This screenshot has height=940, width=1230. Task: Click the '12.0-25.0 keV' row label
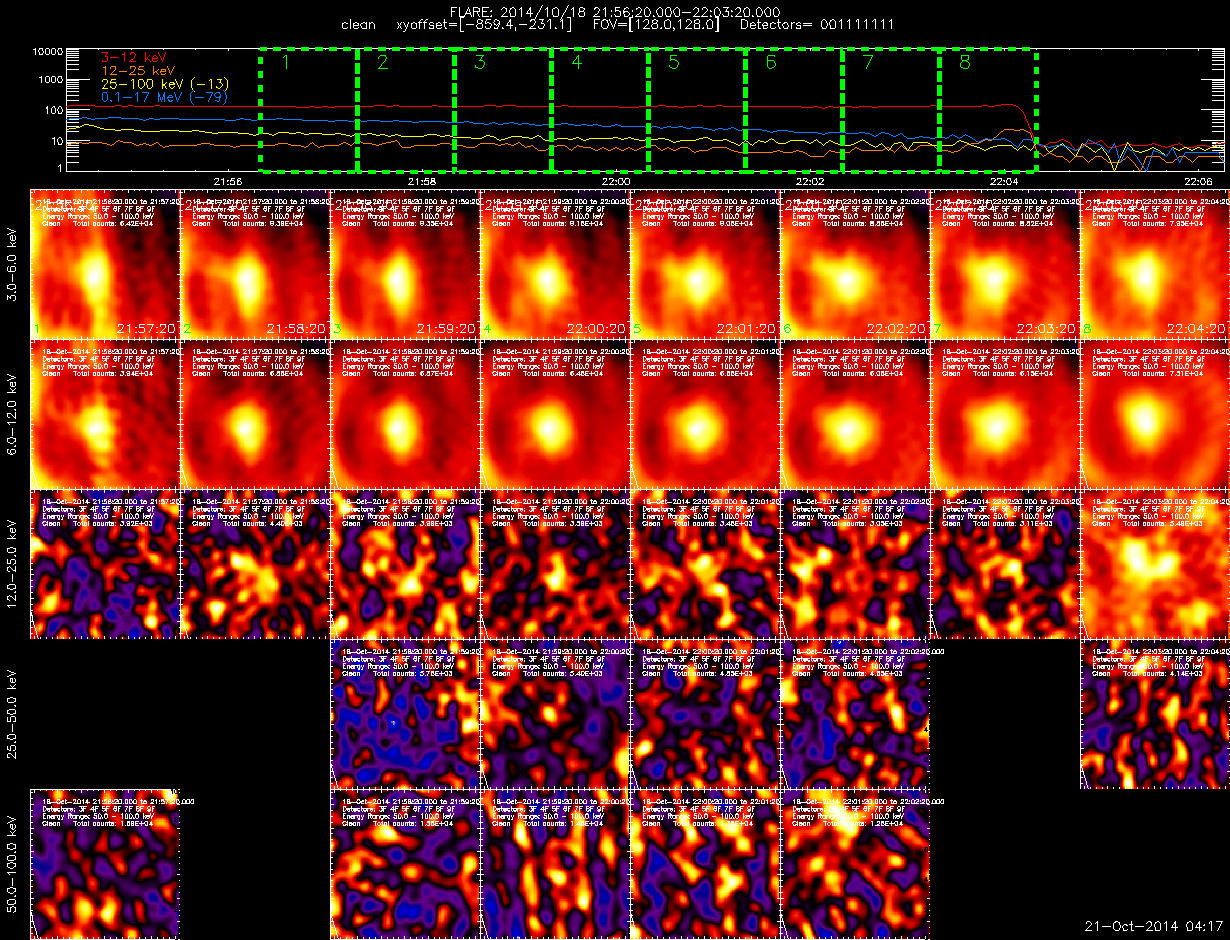click(x=13, y=563)
